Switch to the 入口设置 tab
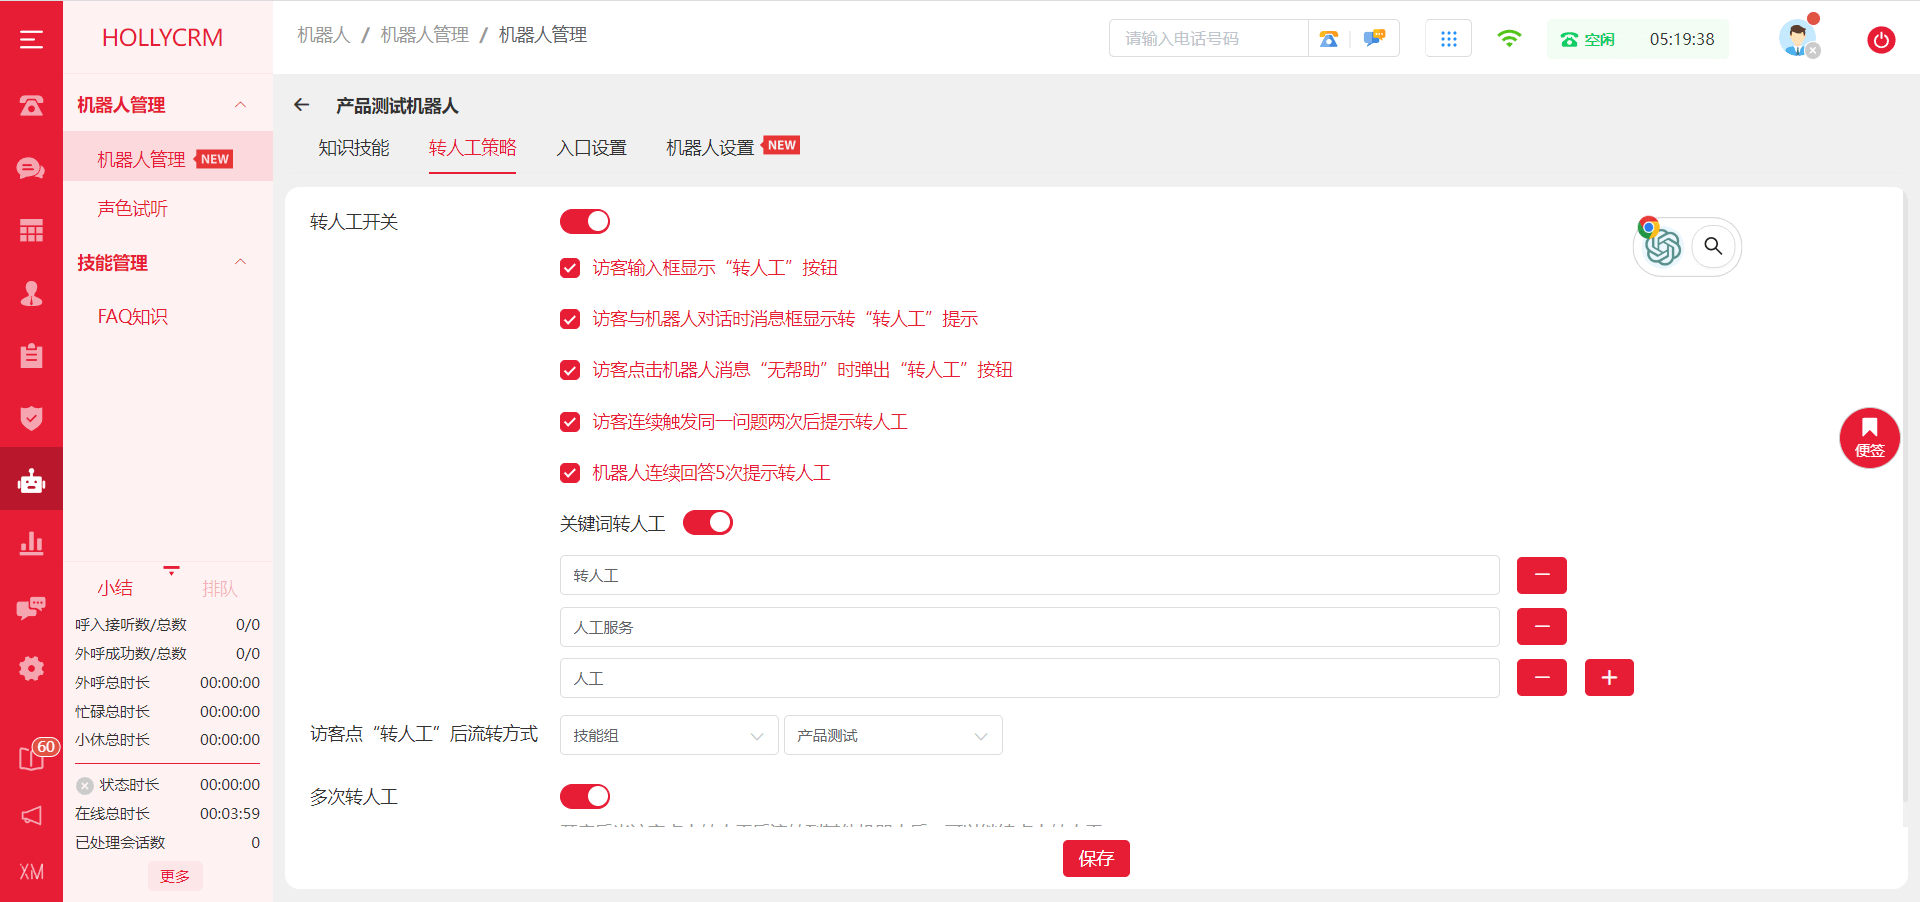 (x=591, y=148)
